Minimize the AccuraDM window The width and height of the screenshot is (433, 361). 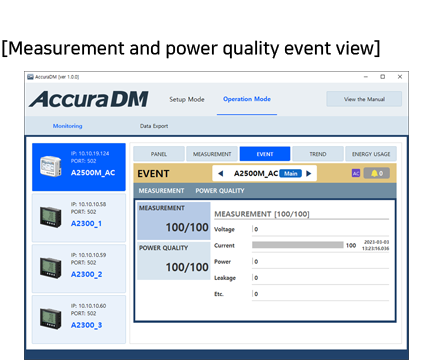tap(366, 77)
